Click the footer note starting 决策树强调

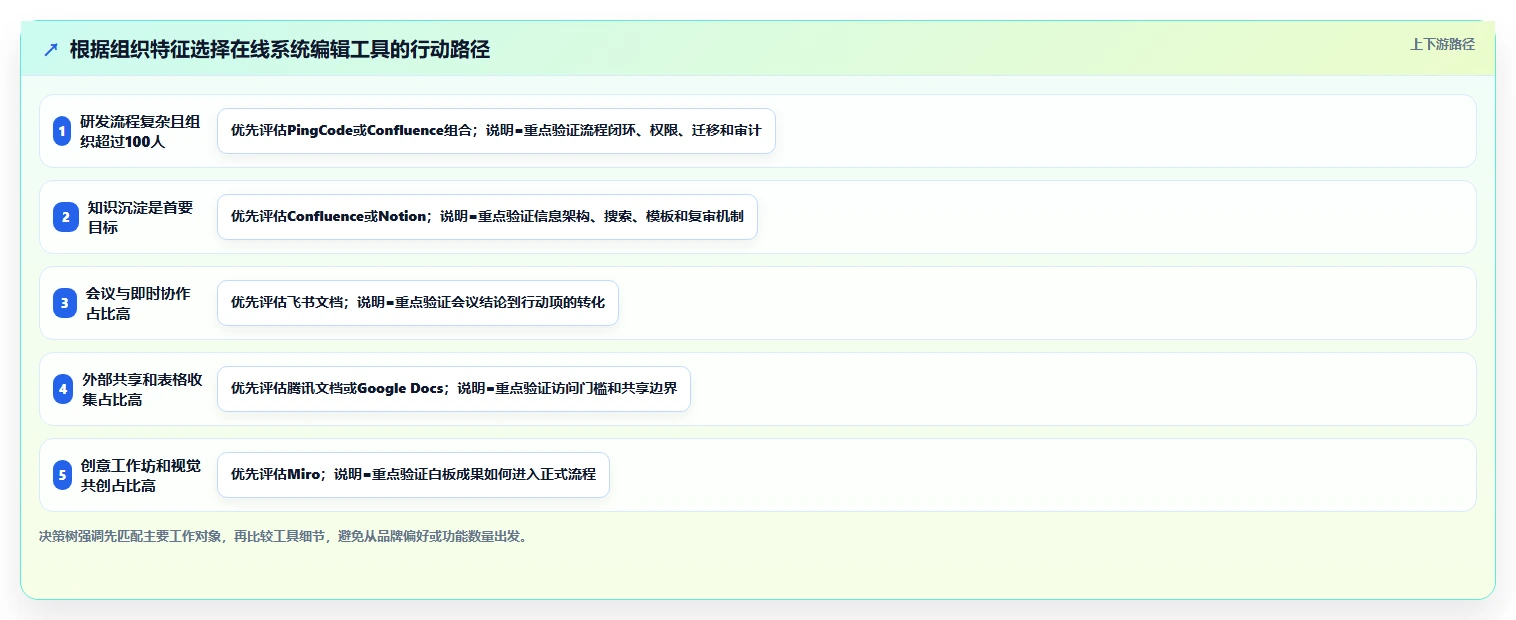click(x=285, y=537)
